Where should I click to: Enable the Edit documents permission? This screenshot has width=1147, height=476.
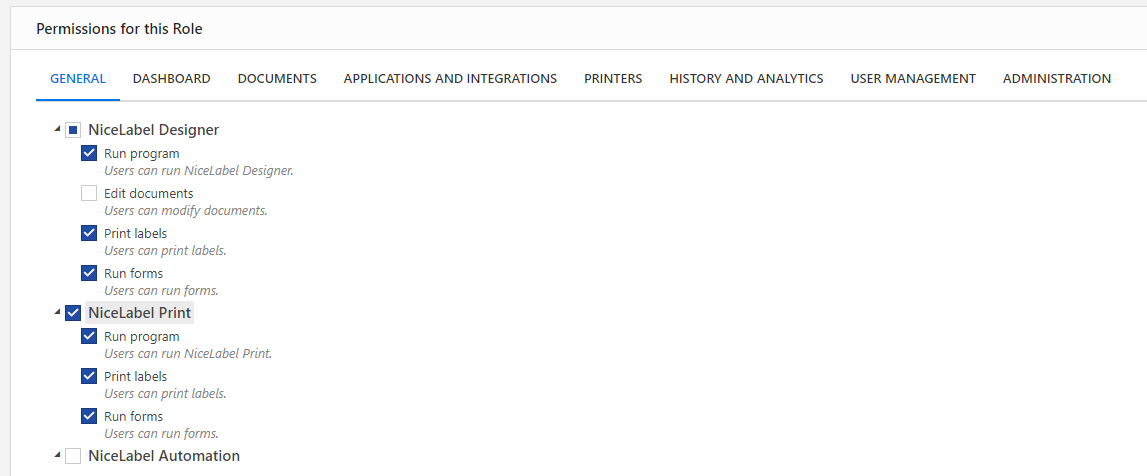pos(89,194)
